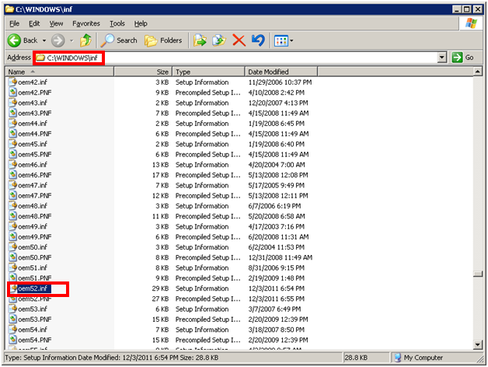488x367 pixels.
Task: Sort by the Type column header
Action: (x=208, y=72)
